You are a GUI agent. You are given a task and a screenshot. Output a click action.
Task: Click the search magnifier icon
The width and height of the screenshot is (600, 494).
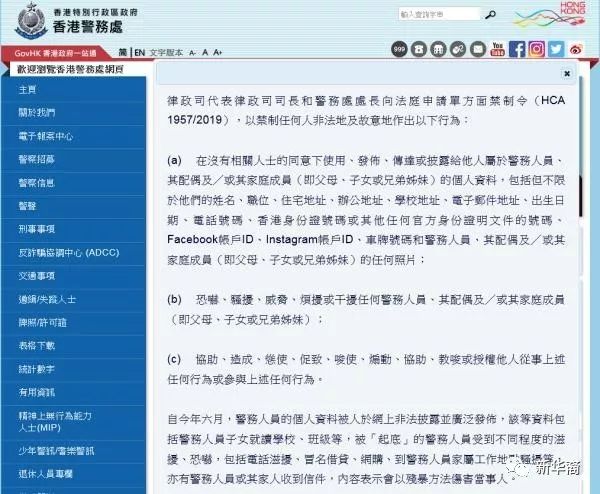[x=490, y=15]
